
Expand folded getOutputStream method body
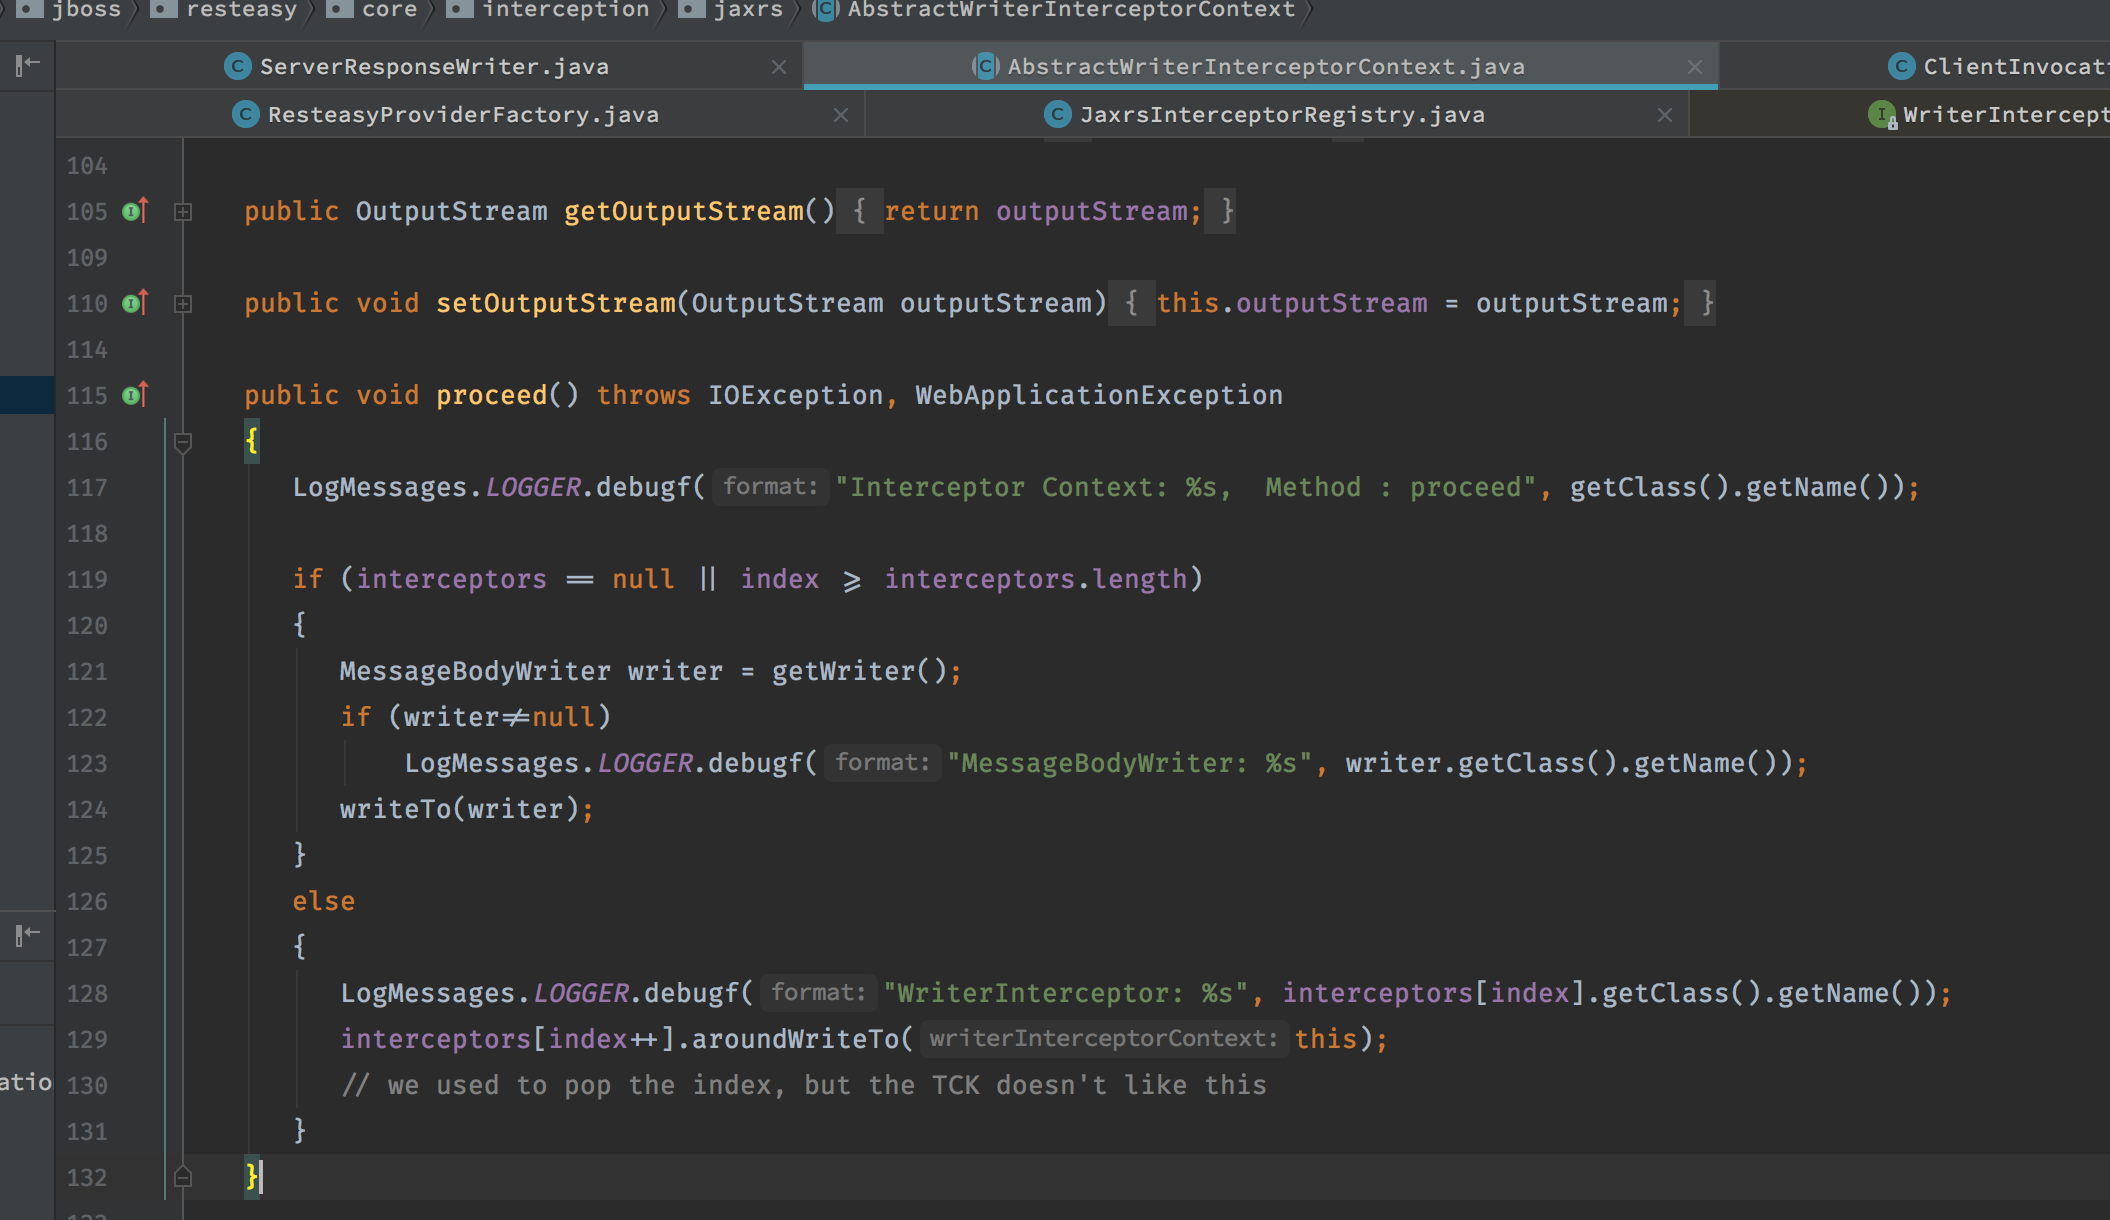(x=183, y=212)
